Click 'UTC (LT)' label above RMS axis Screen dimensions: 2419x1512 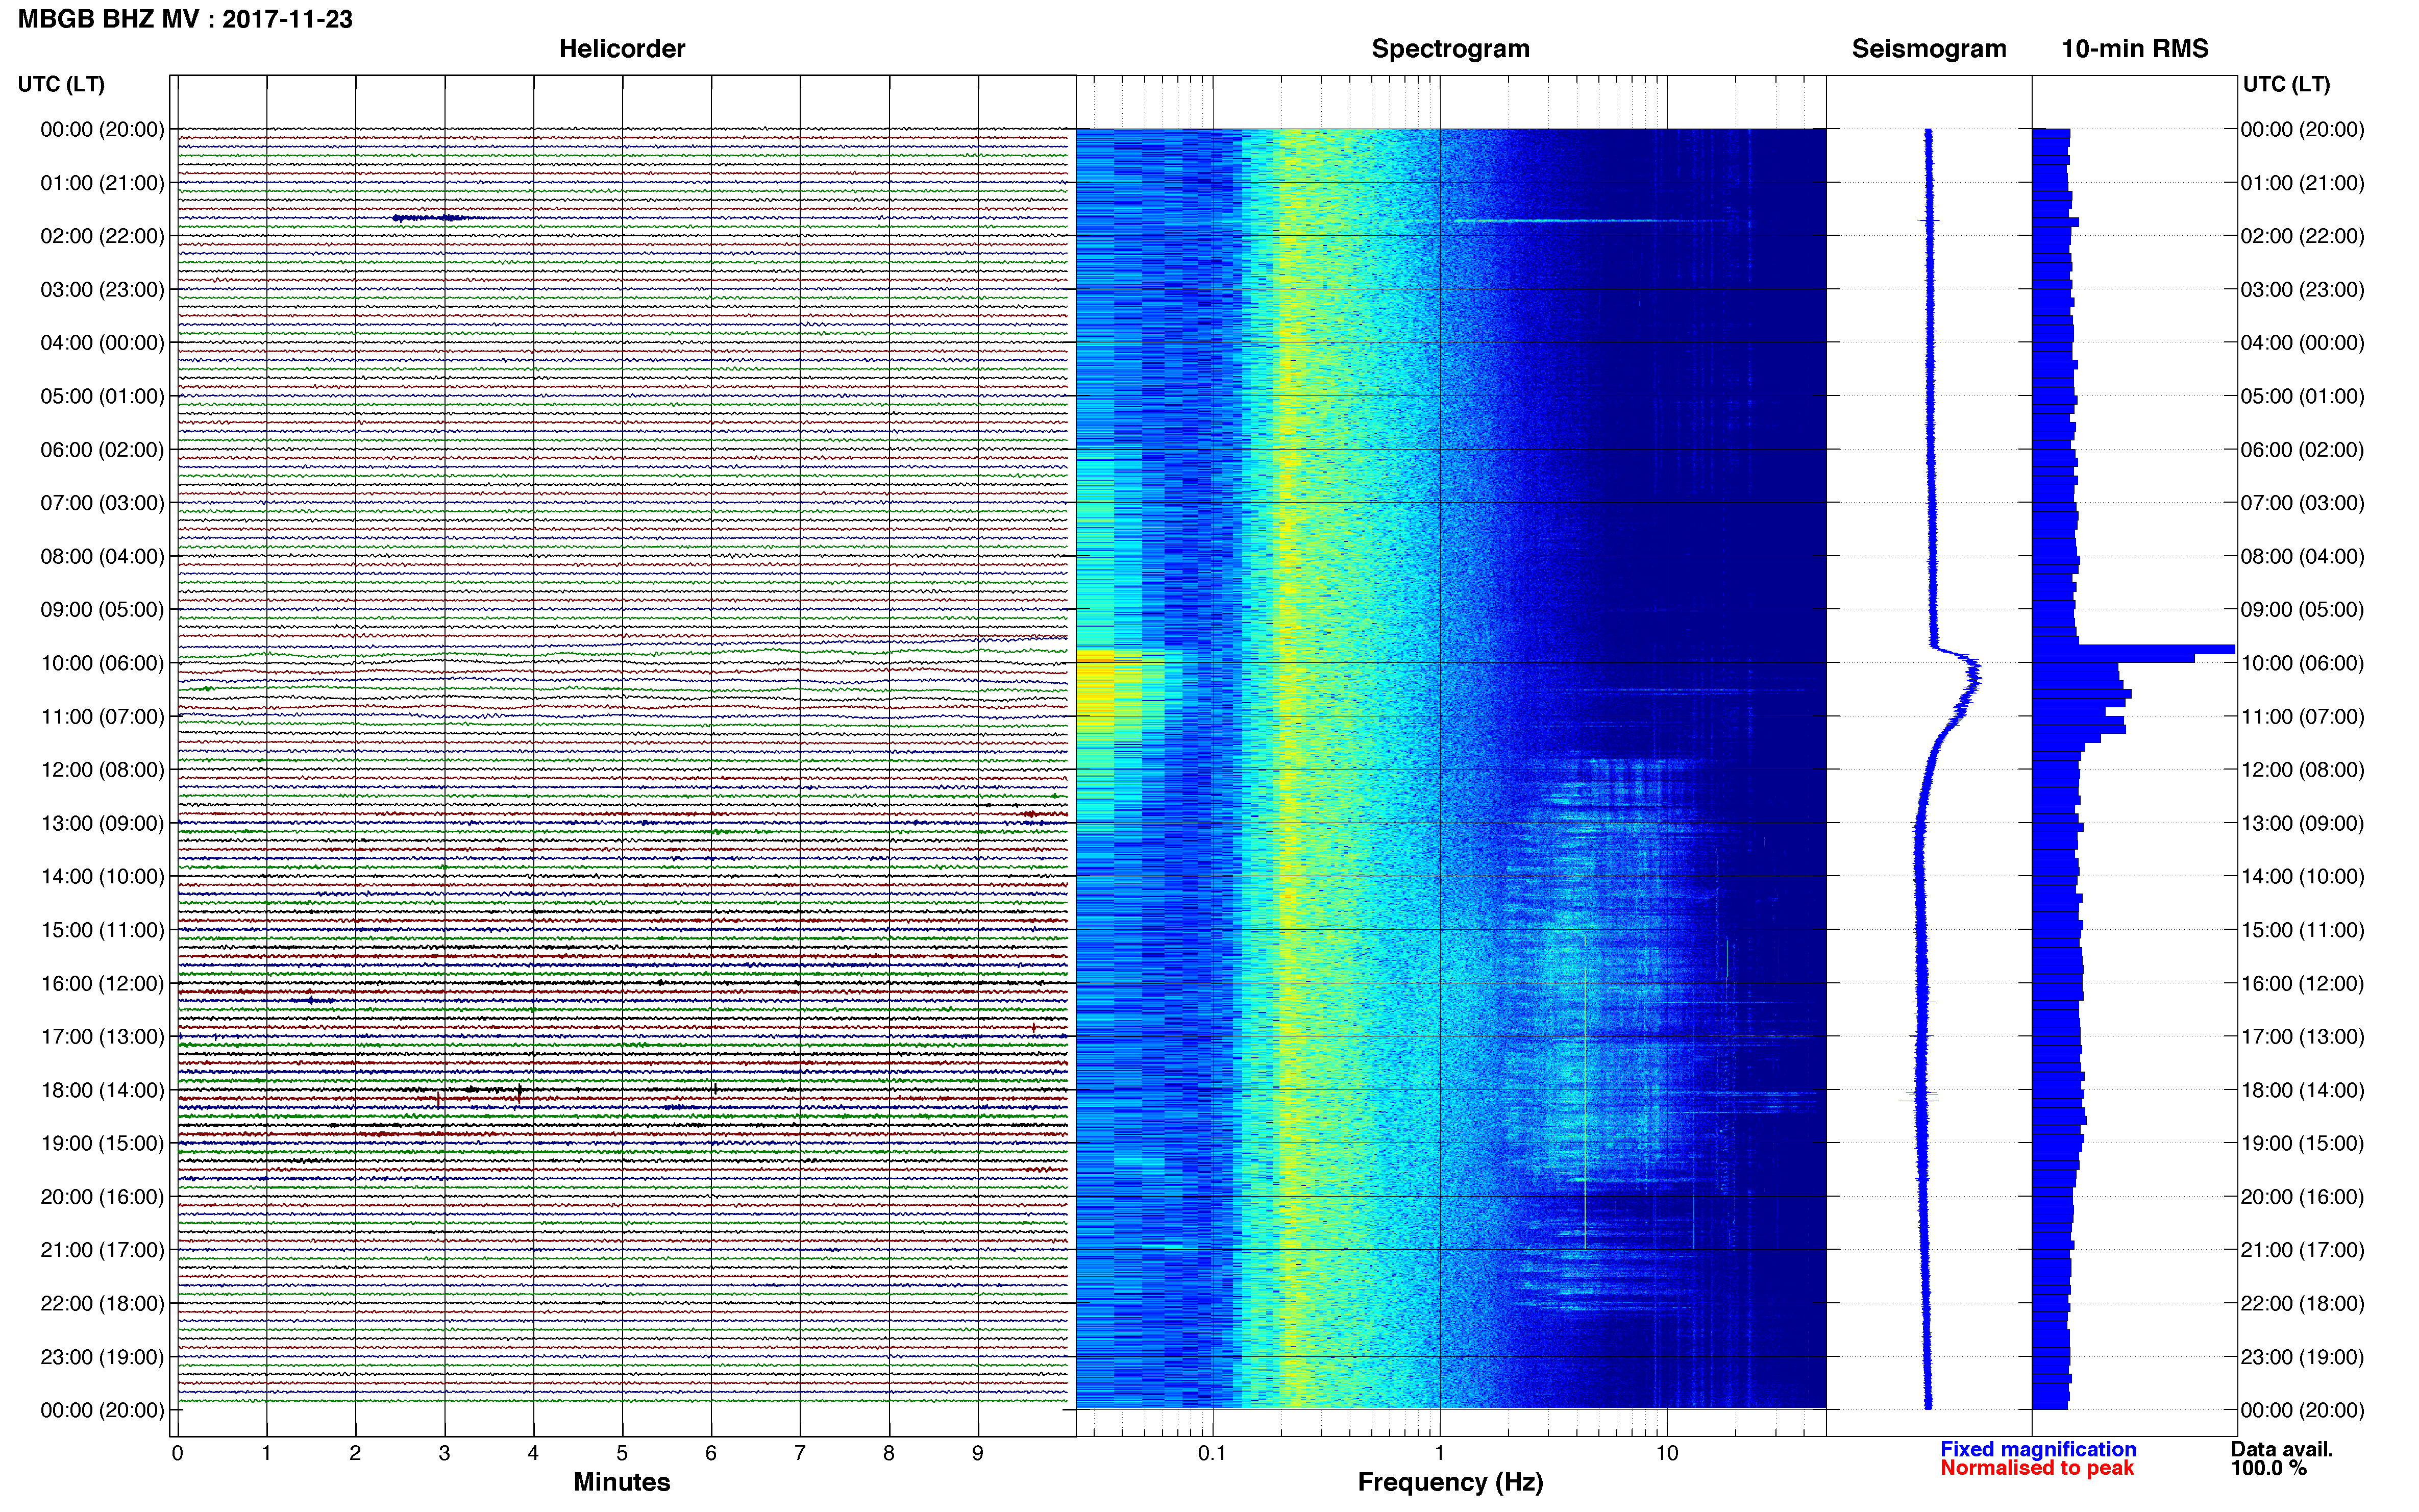(x=2286, y=84)
